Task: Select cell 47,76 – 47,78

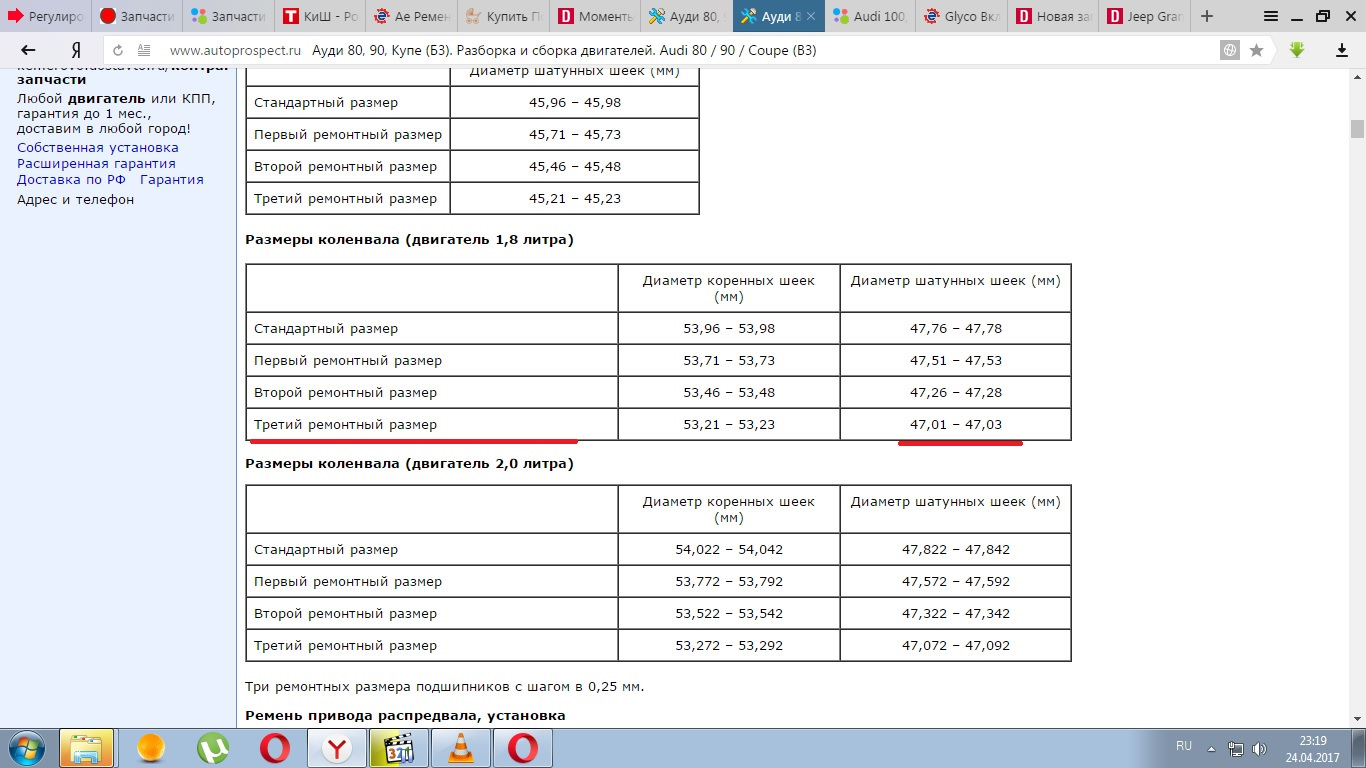Action: (x=955, y=328)
